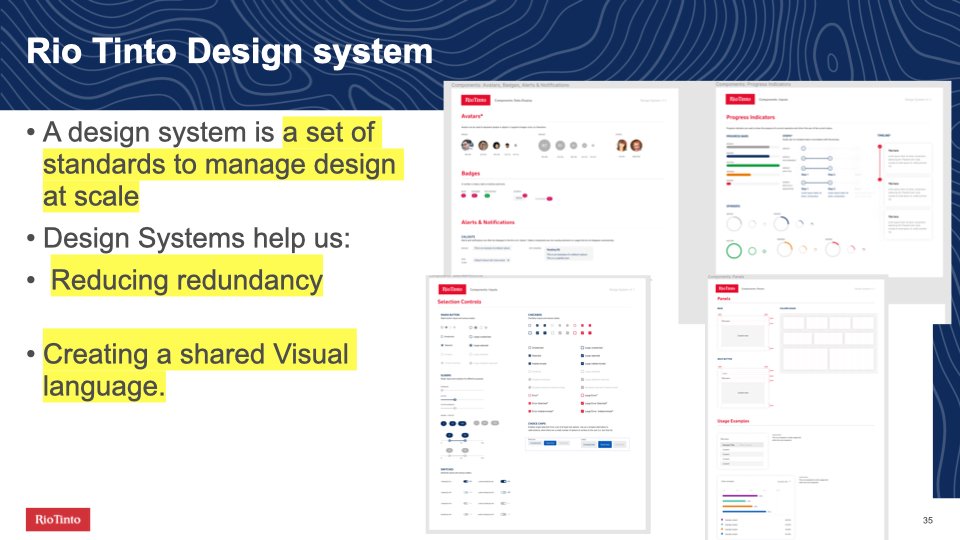Viewport: 960px width, 540px height.
Task: Click the "Usage Examples" heading
Action: [733, 421]
